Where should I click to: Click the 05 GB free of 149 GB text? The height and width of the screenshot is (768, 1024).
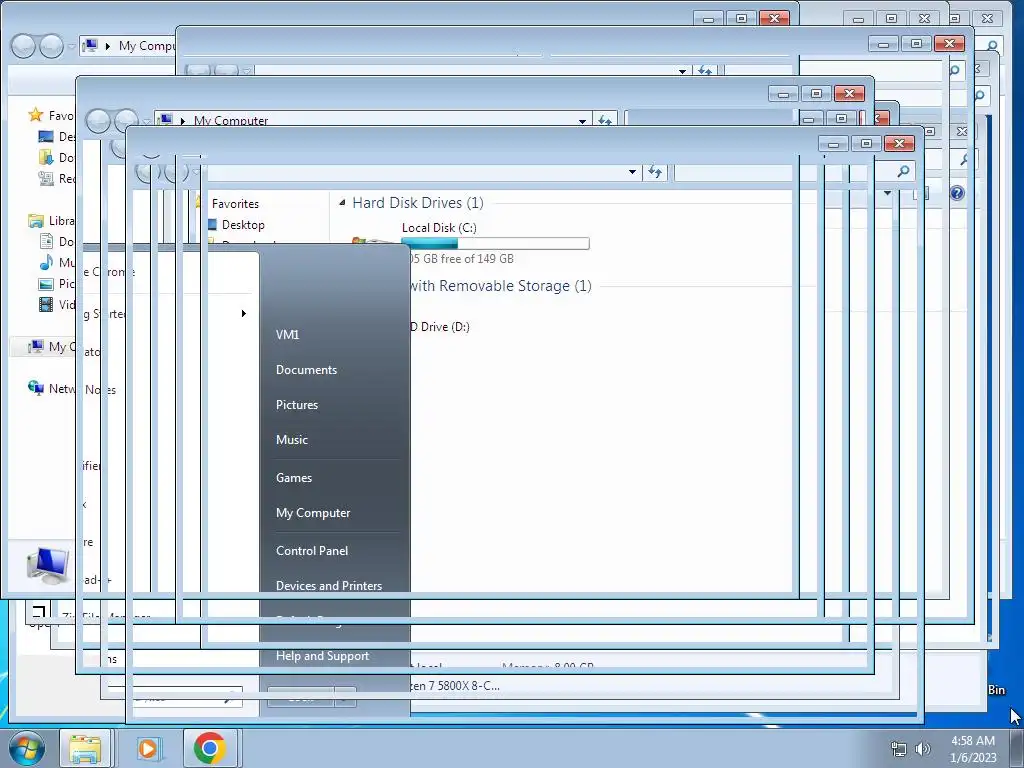(x=462, y=259)
